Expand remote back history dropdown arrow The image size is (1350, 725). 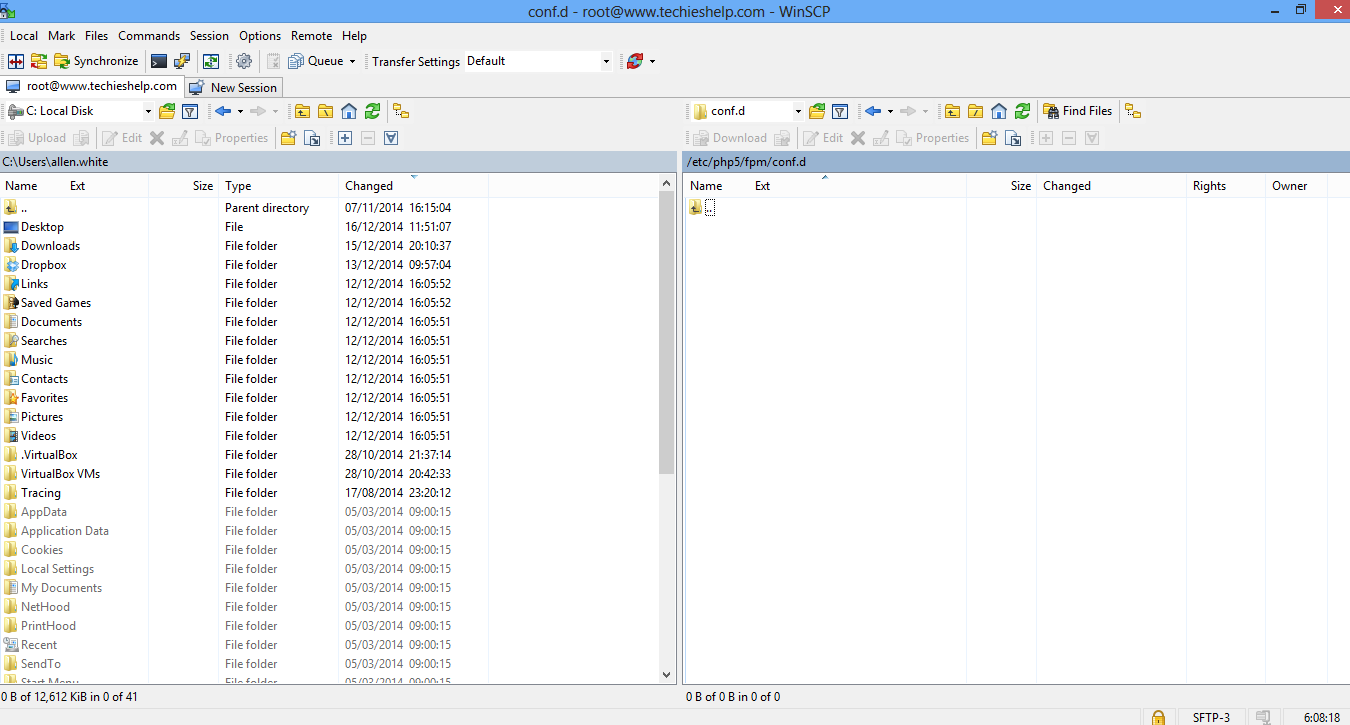coord(890,111)
